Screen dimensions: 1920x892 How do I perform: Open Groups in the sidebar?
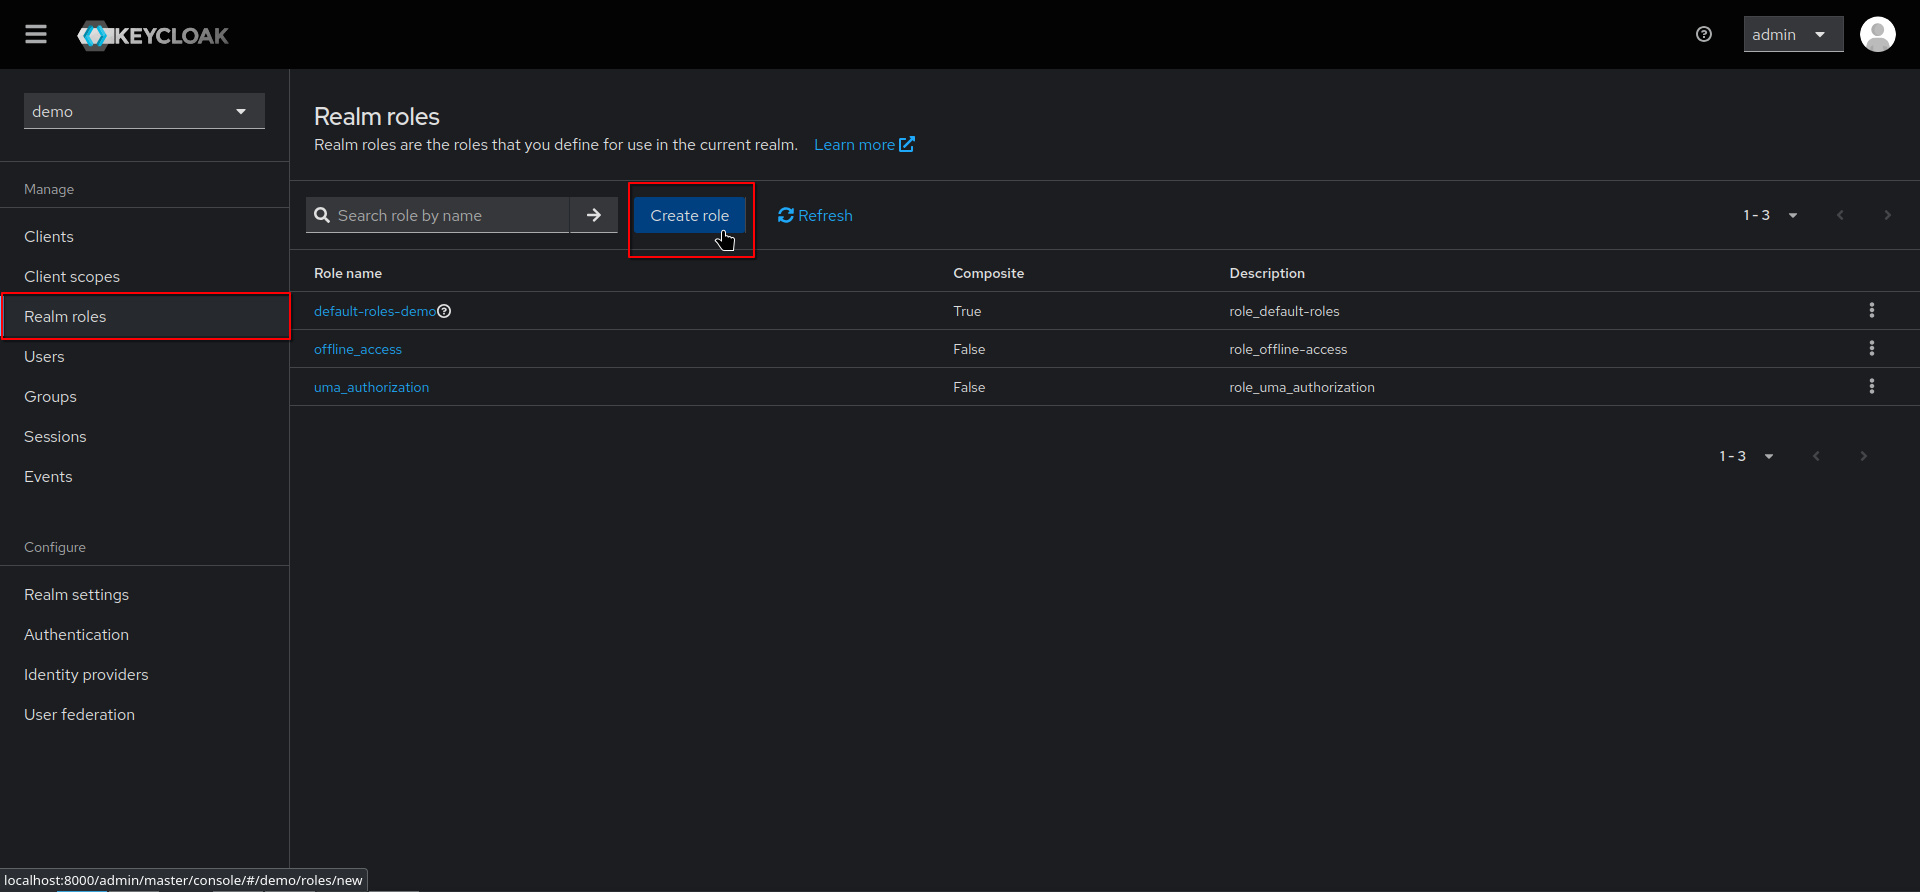click(x=144, y=397)
